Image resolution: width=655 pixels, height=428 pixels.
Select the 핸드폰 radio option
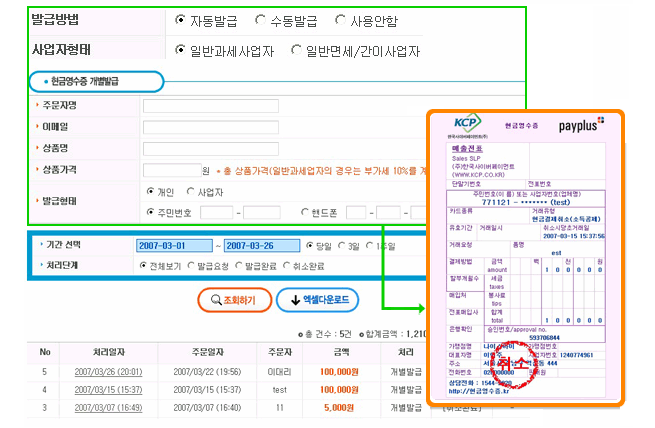pos(305,212)
